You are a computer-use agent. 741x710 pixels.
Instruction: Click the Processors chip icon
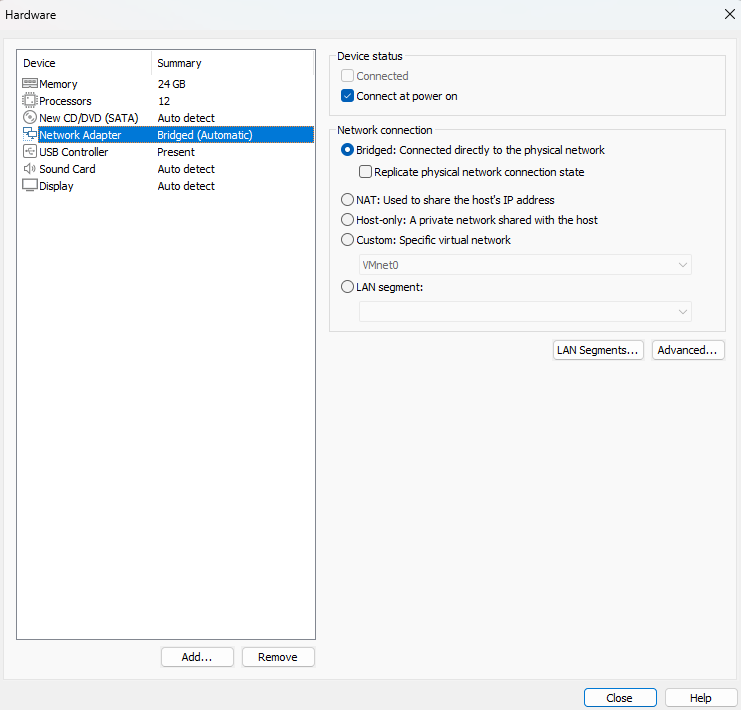(x=30, y=101)
